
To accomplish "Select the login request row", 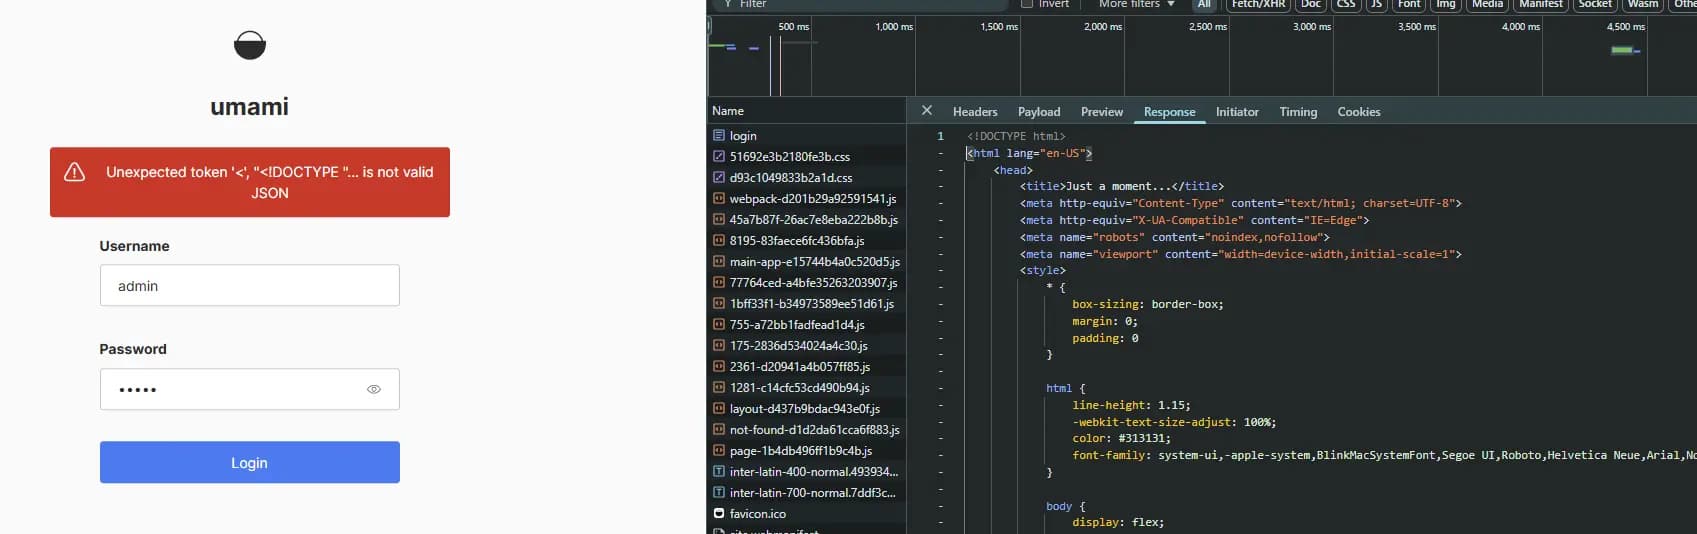I will 806,135.
